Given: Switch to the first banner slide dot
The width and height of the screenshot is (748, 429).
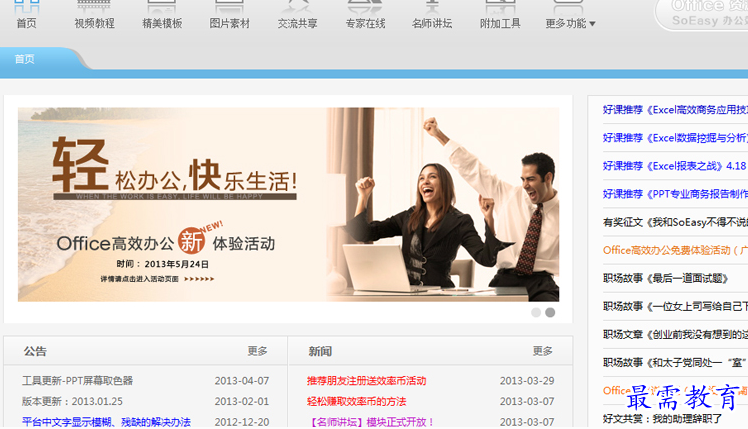Looking at the screenshot, I should (x=536, y=312).
